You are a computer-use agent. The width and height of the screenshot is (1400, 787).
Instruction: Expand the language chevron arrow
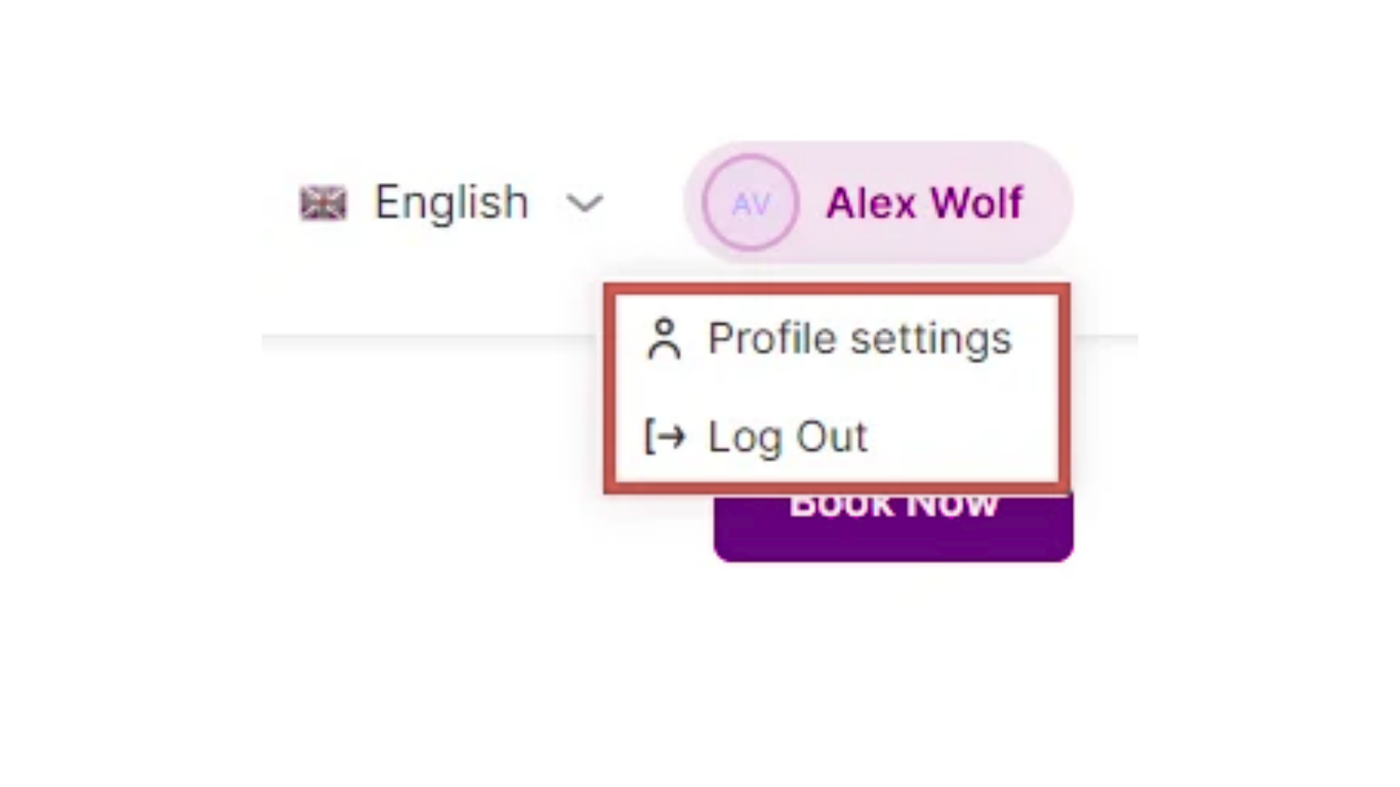tap(585, 204)
